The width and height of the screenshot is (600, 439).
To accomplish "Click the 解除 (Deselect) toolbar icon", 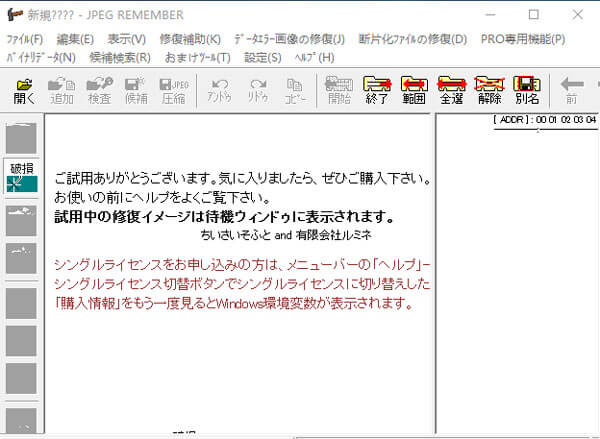I will click(x=489, y=91).
